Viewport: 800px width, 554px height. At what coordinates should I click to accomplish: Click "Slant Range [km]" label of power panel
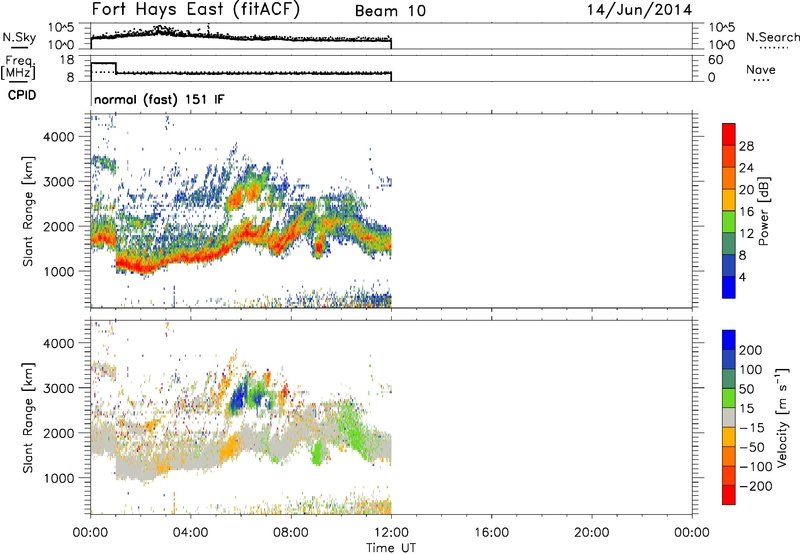coord(28,211)
